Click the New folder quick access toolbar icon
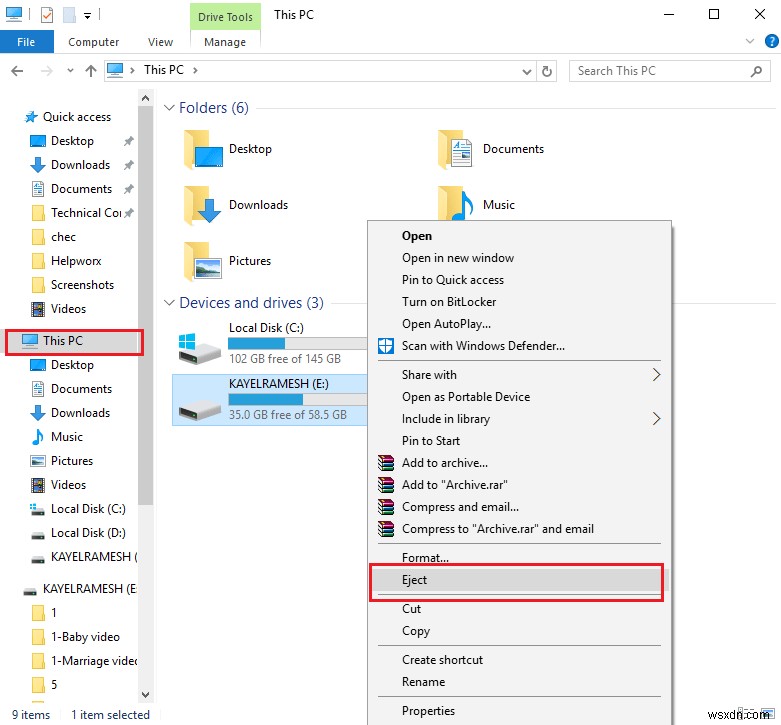Image resolution: width=781 pixels, height=725 pixels. (69, 15)
